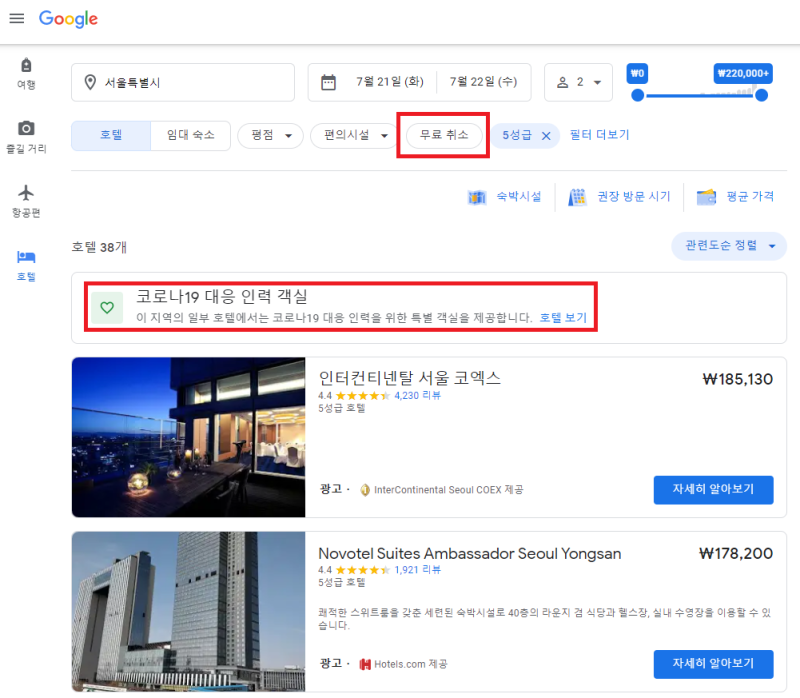This screenshot has height=698, width=800.
Task: Click the ₩185,130 price
Action: click(738, 380)
